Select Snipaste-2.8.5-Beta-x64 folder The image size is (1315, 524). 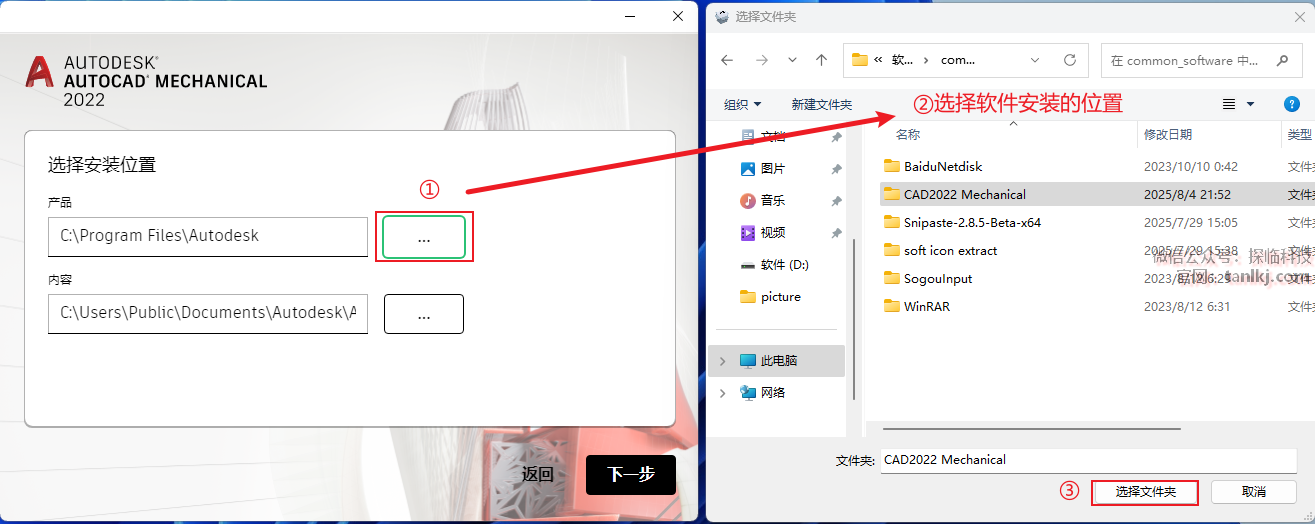(x=962, y=222)
